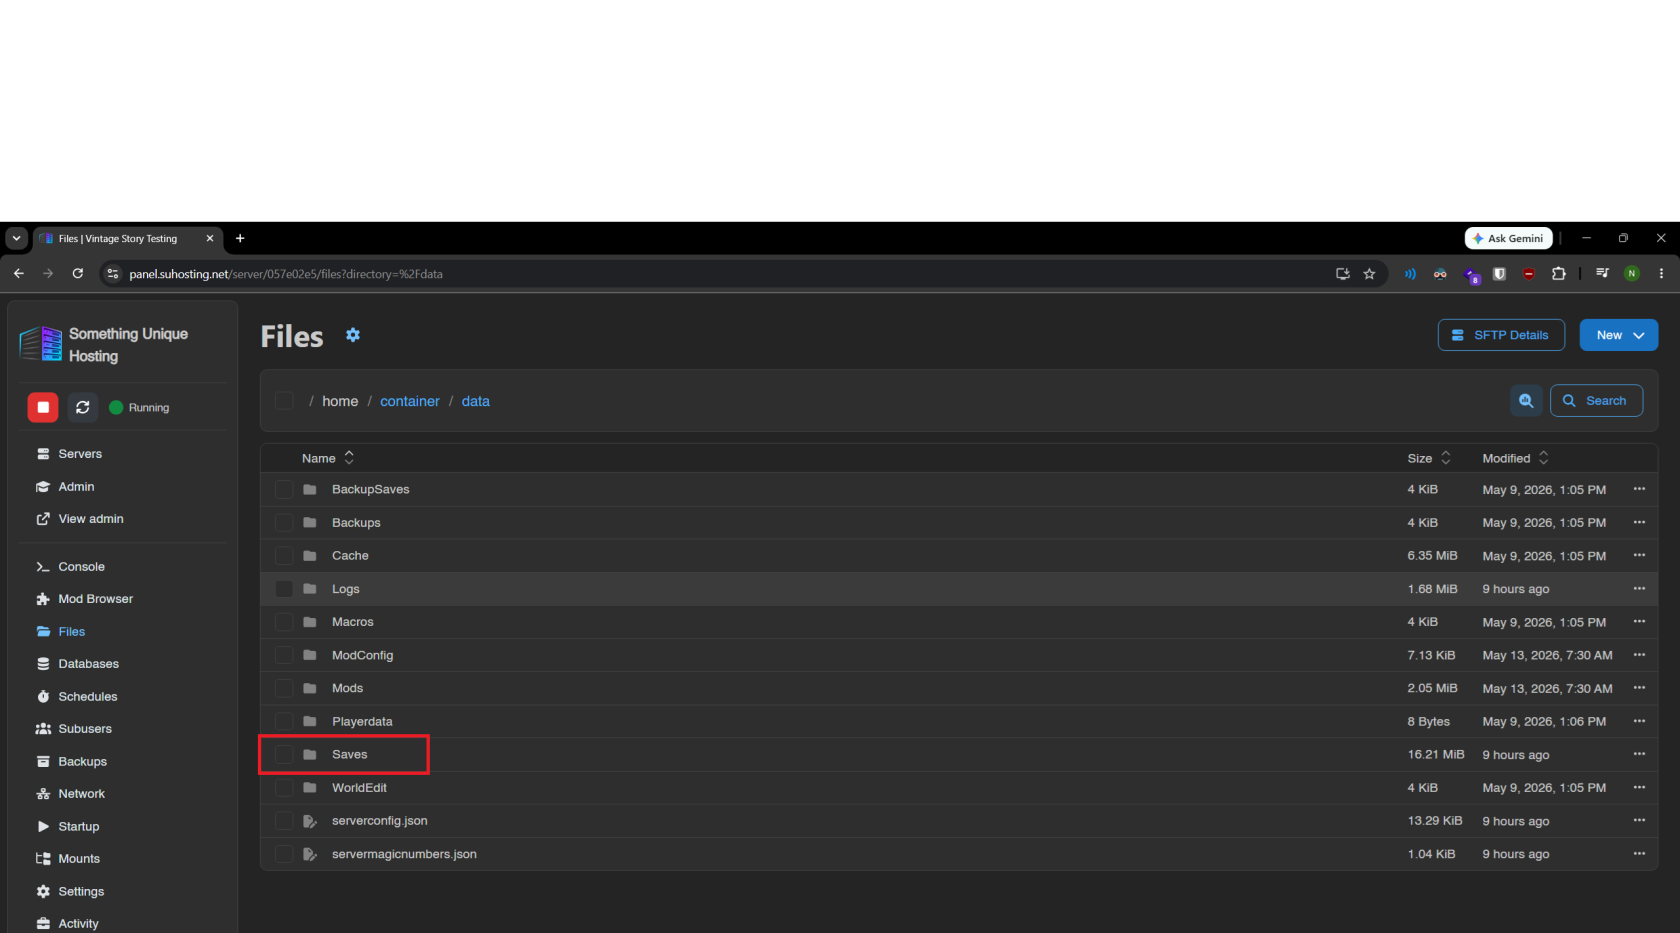
Task: Navigate to the container breadcrumb link
Action: click(409, 401)
